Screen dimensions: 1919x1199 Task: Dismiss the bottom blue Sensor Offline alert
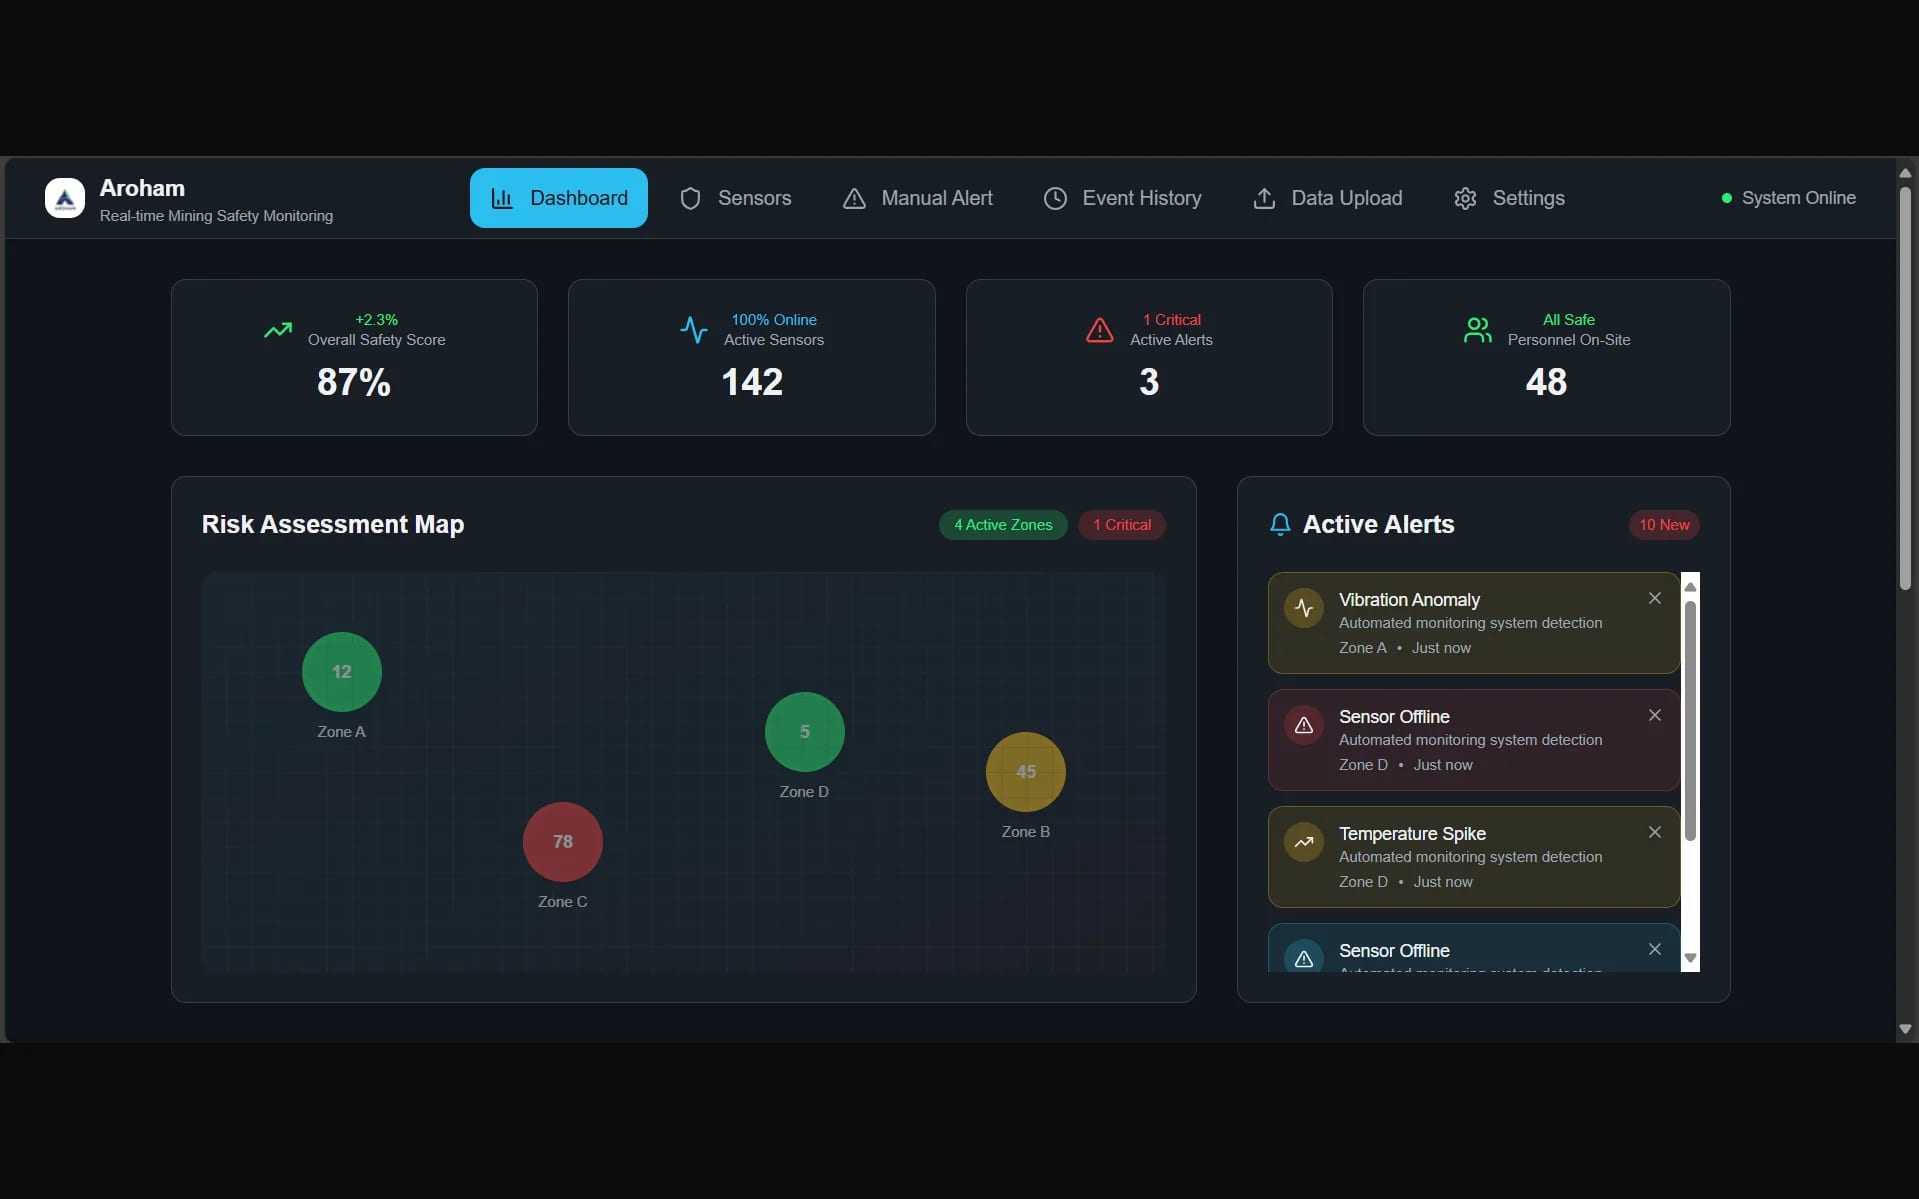[x=1655, y=949]
